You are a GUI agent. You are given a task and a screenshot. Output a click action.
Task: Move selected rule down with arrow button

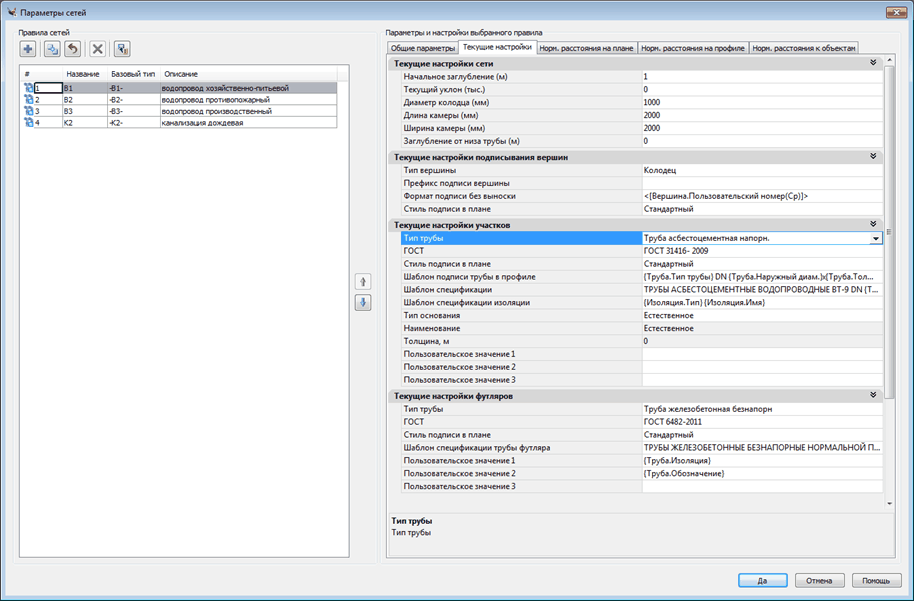(363, 303)
